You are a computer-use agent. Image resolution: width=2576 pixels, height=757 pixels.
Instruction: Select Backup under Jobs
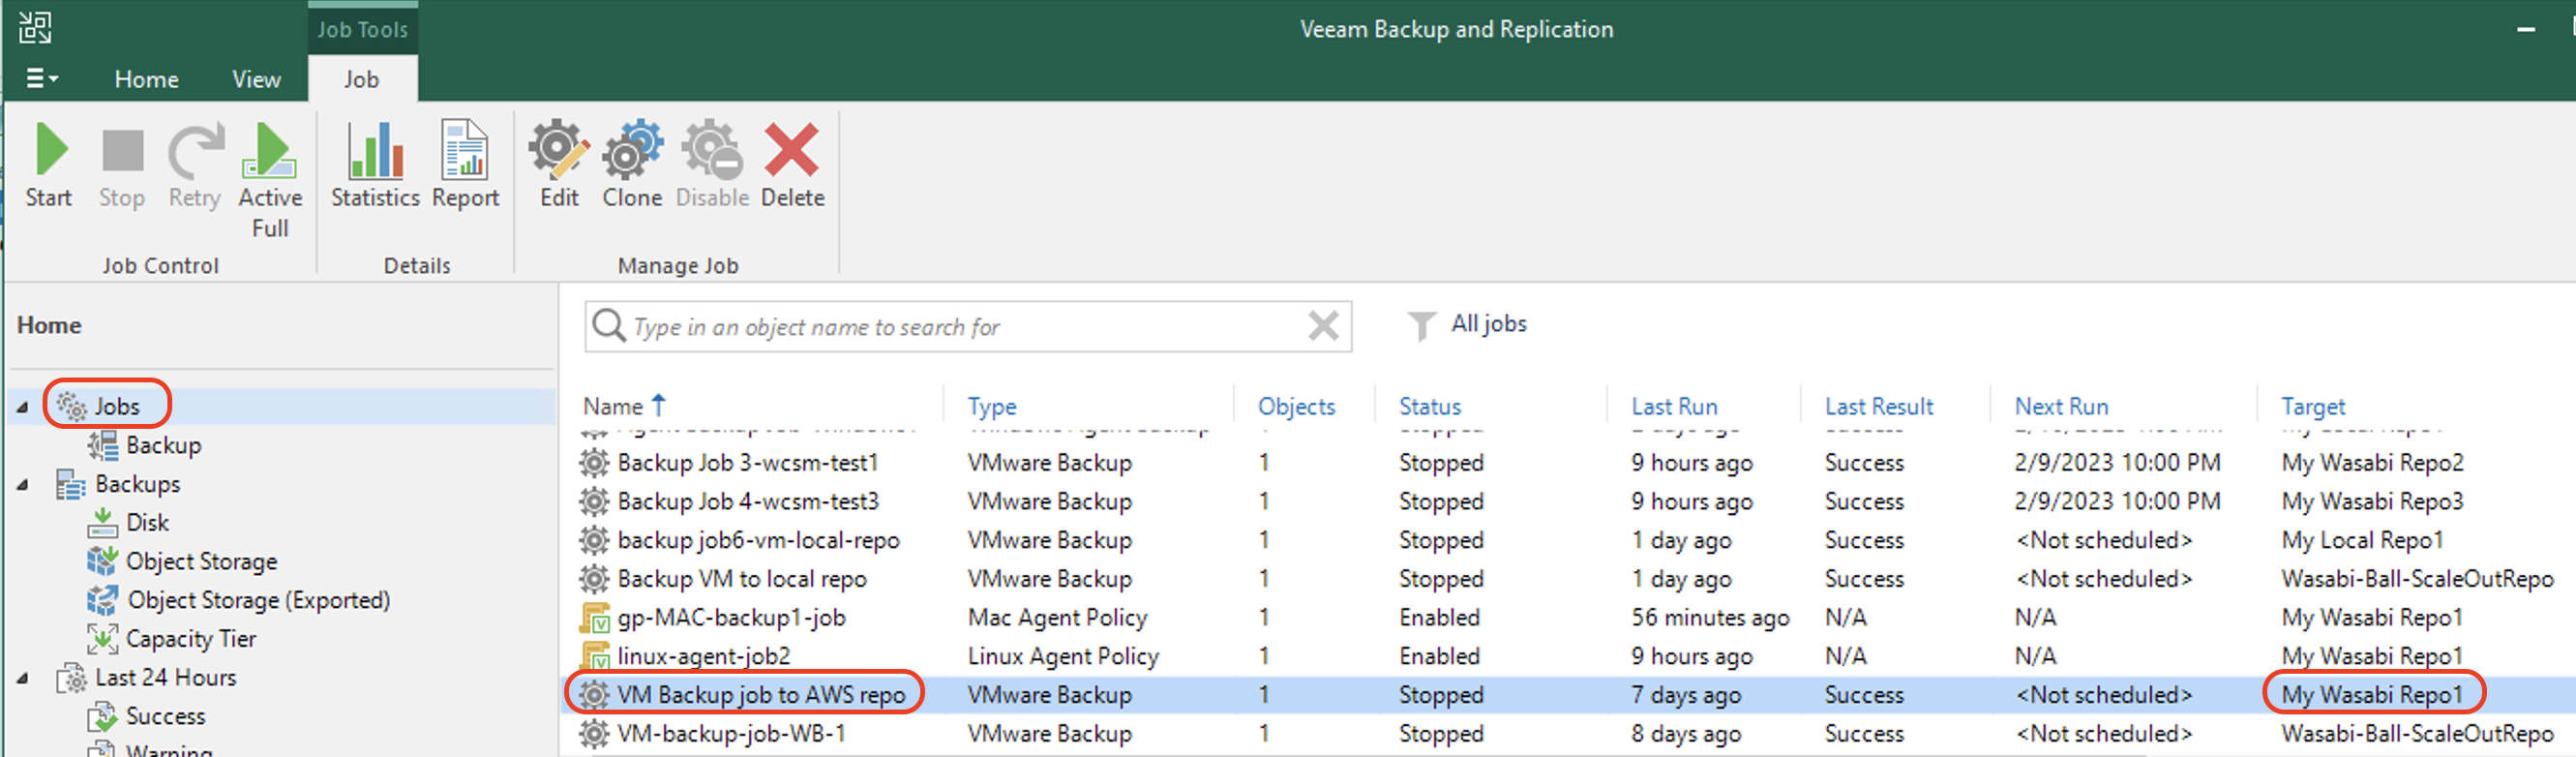pos(163,445)
